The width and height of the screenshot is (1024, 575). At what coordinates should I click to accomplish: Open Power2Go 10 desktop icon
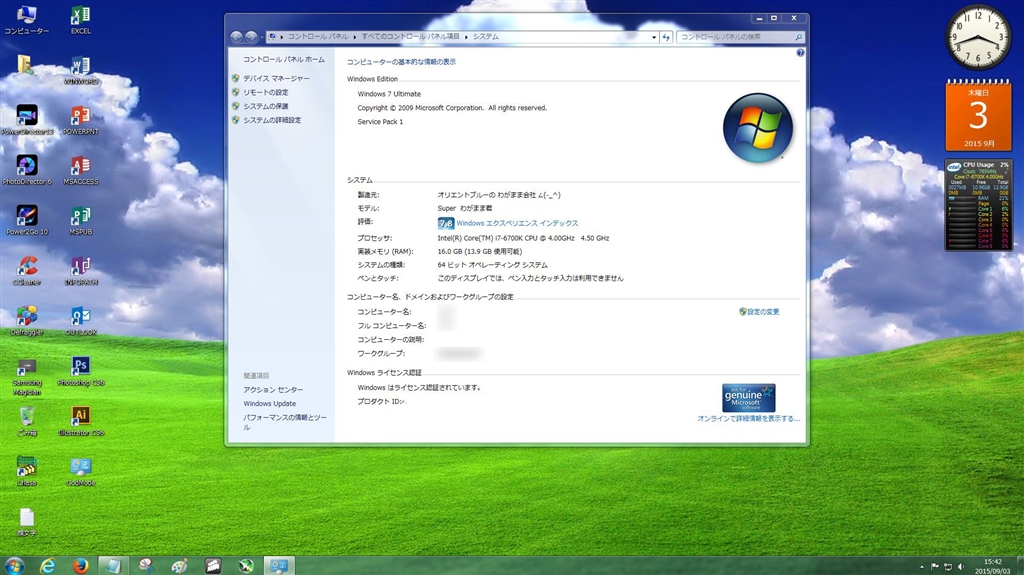point(27,221)
